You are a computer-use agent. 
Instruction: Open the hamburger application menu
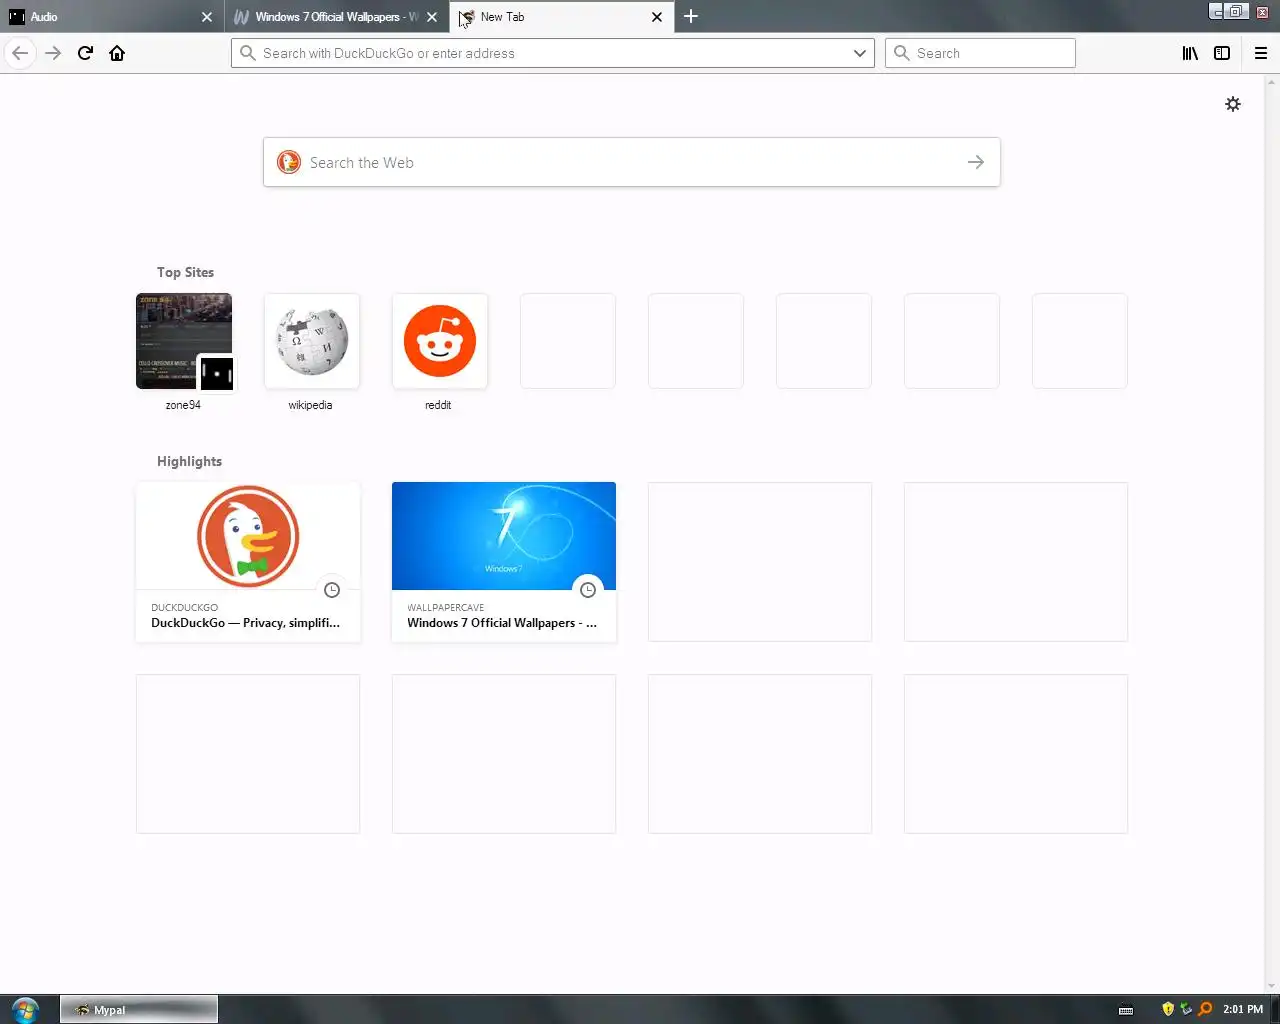pos(1261,53)
